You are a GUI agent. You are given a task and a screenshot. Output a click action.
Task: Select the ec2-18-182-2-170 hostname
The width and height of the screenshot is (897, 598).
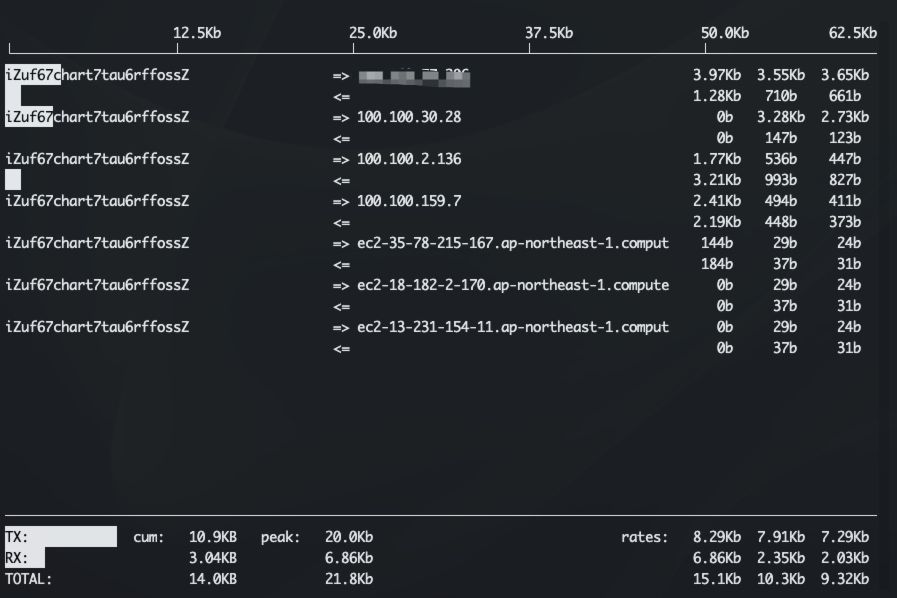click(x=512, y=285)
